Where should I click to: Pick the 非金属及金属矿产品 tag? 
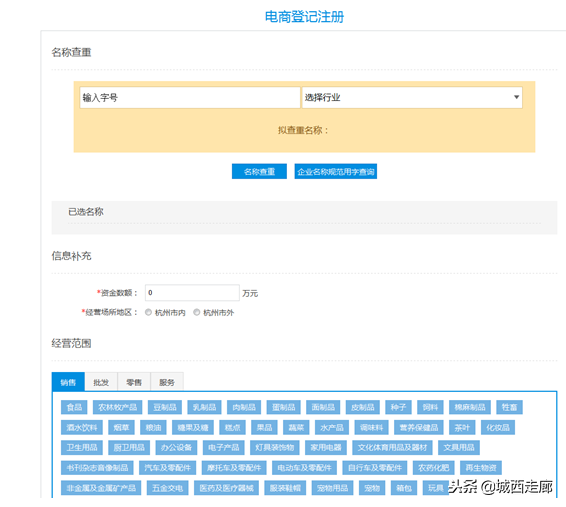click(x=101, y=488)
